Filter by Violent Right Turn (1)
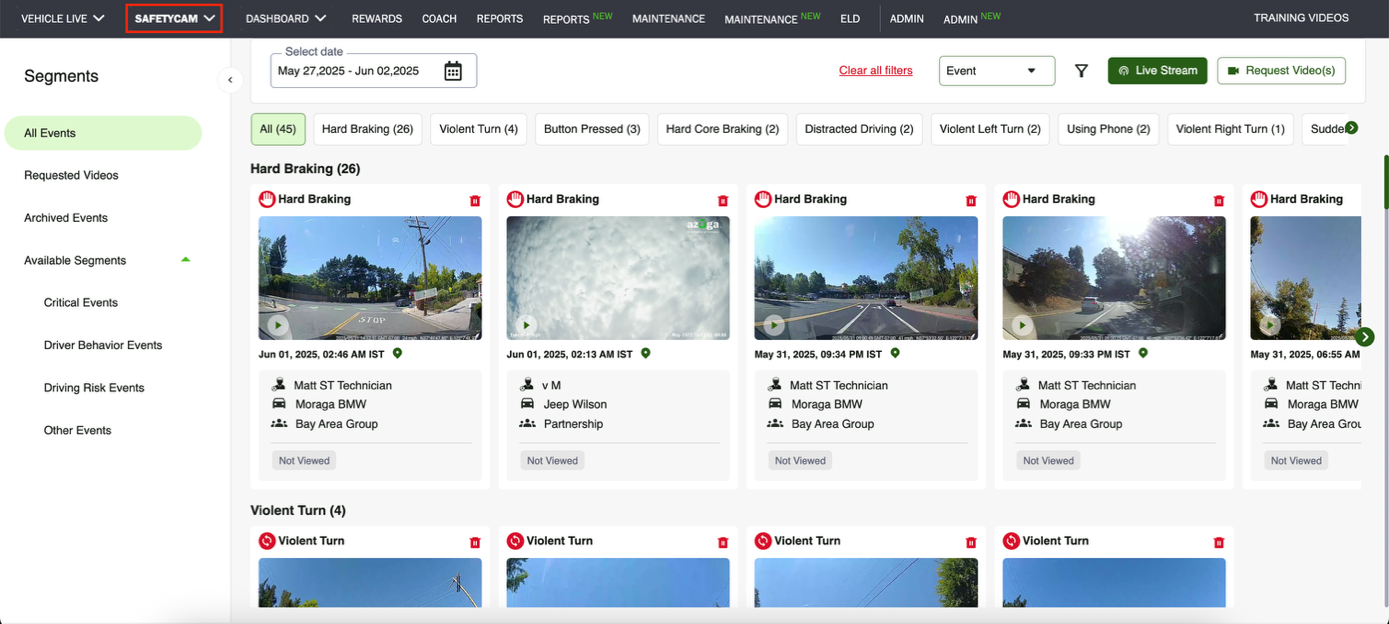The image size is (1389, 624). click(x=1230, y=129)
